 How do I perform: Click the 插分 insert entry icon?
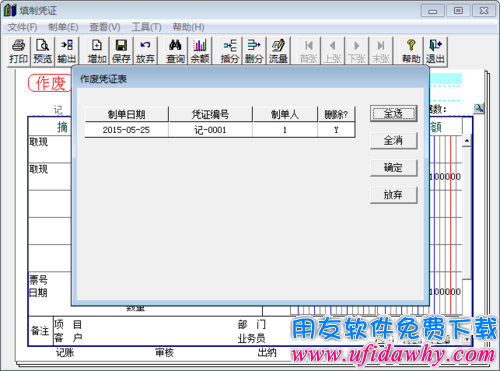tap(230, 51)
